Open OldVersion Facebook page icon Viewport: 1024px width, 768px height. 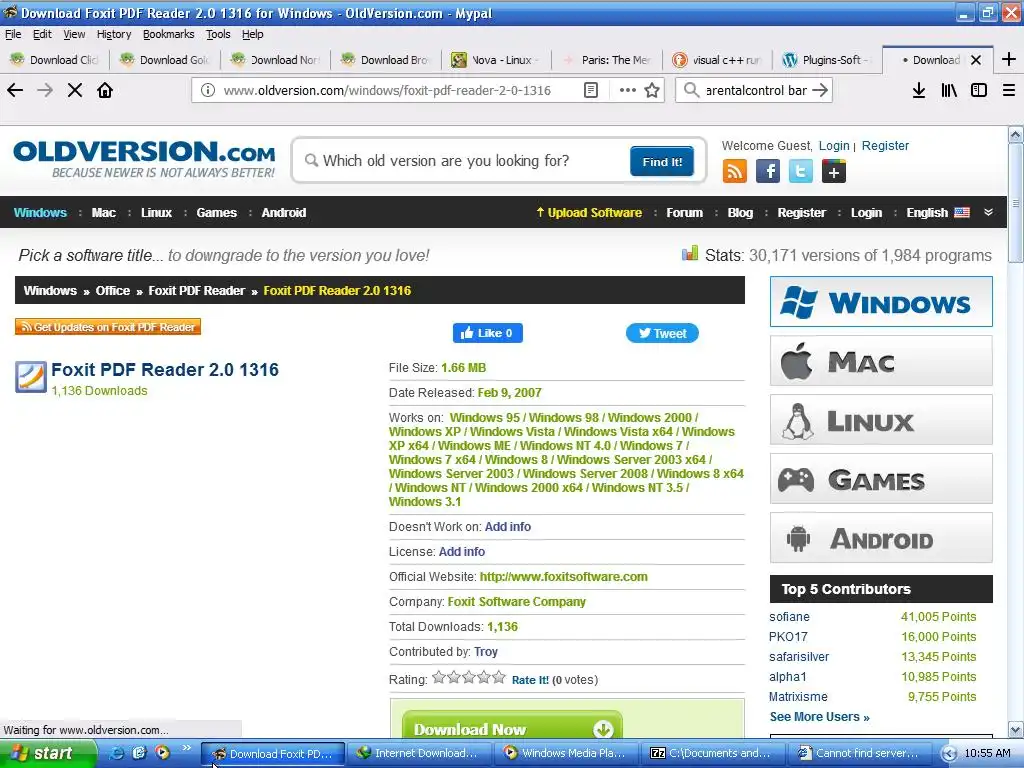pyautogui.click(x=768, y=172)
